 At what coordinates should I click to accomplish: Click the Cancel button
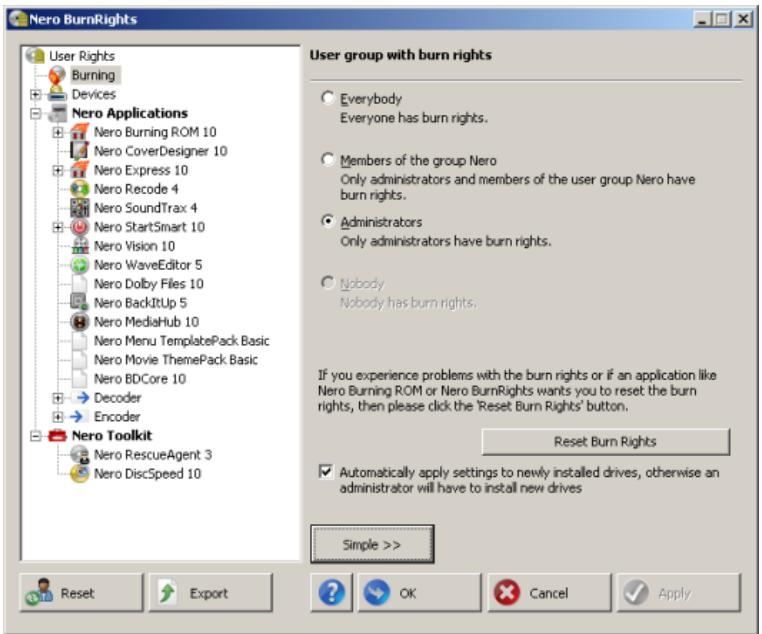point(549,592)
